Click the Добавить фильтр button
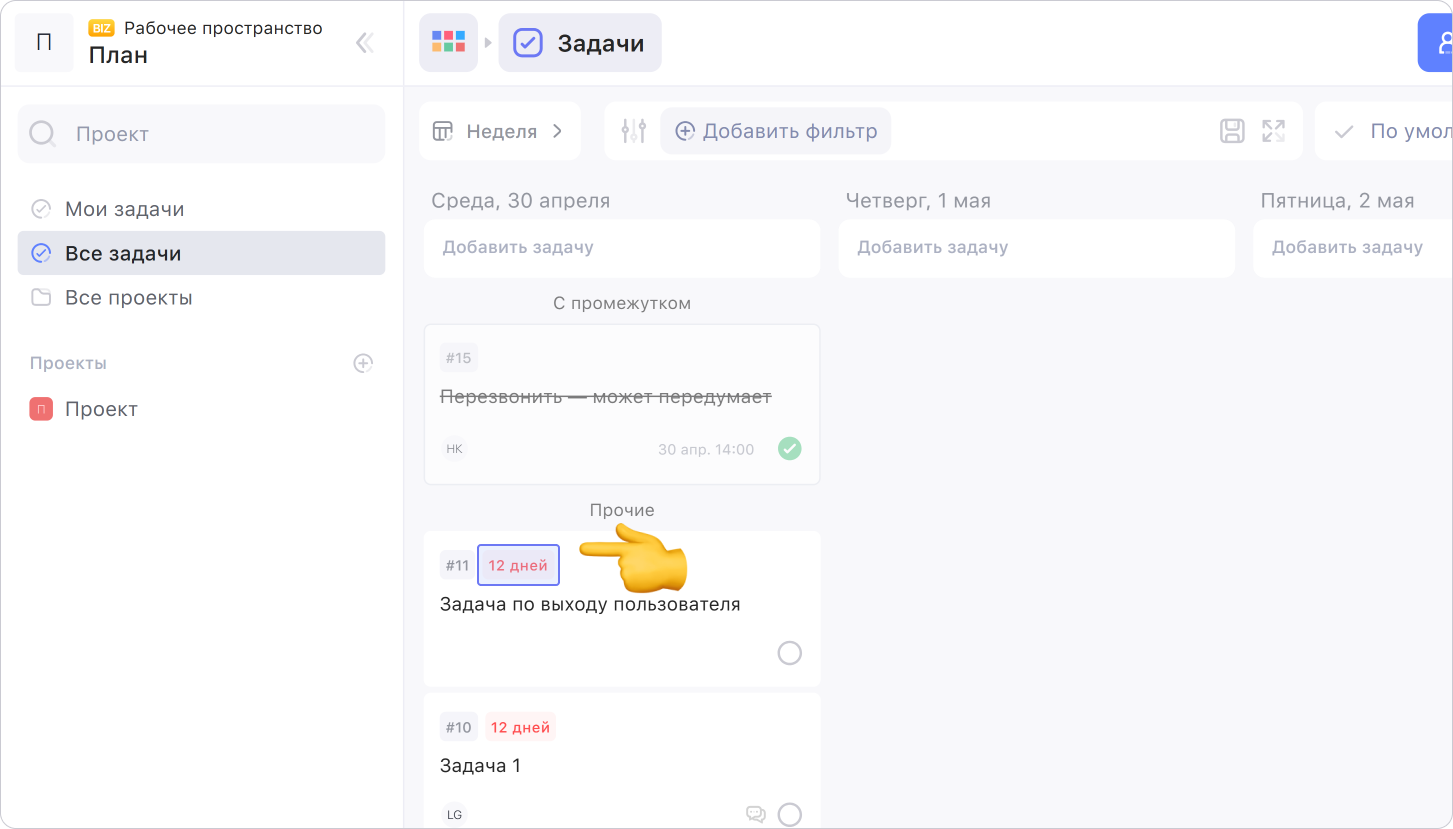Image resolution: width=1453 pixels, height=829 pixels. pyautogui.click(x=775, y=131)
